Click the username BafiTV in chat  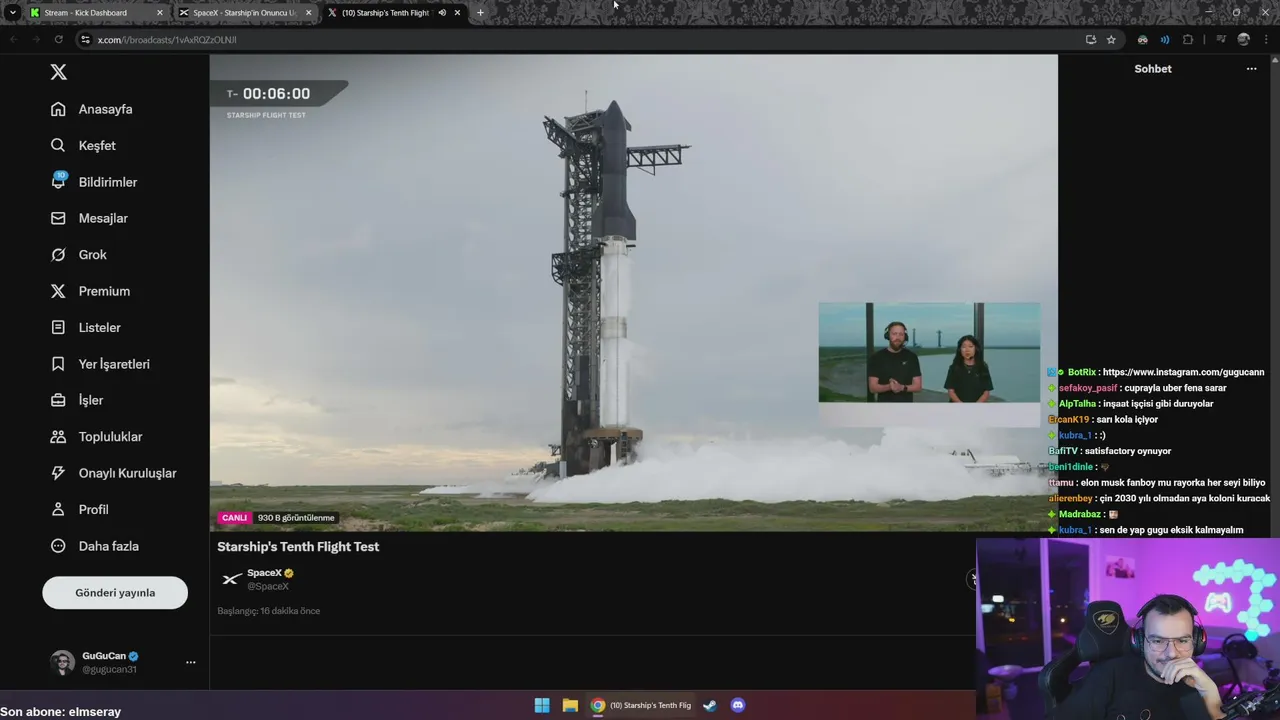(x=1062, y=451)
